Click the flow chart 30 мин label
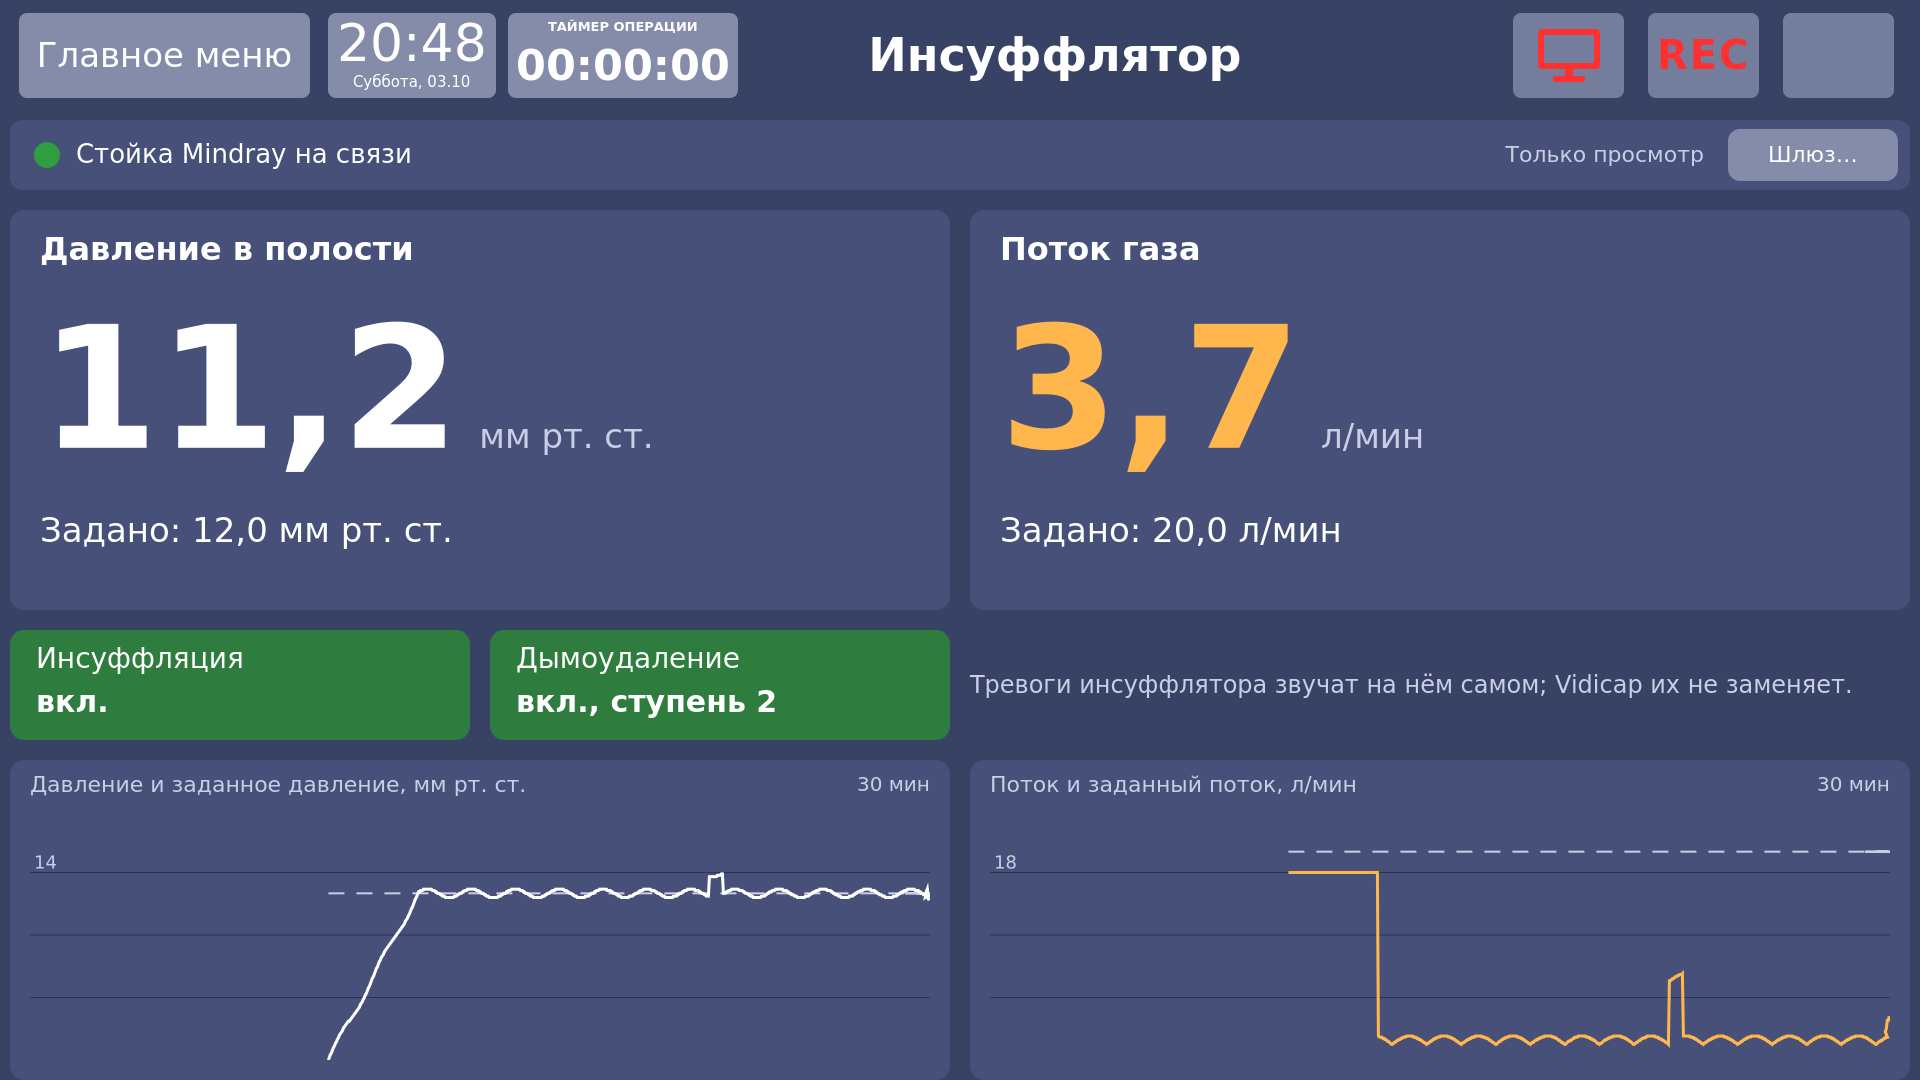 coord(1853,785)
